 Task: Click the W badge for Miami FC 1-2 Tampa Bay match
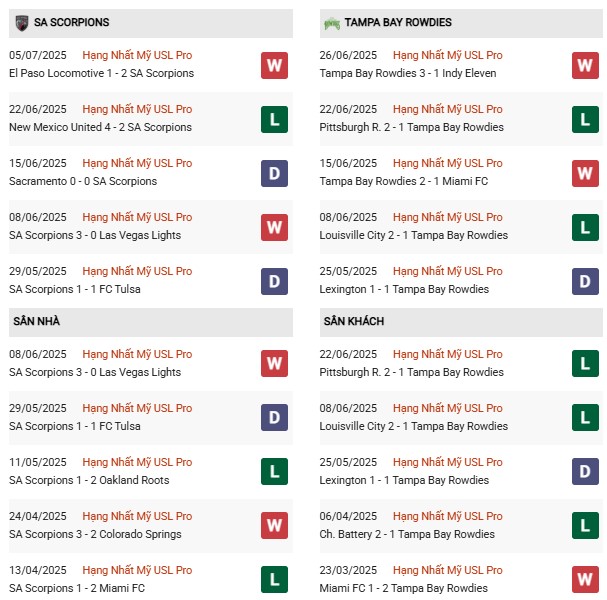(x=585, y=580)
